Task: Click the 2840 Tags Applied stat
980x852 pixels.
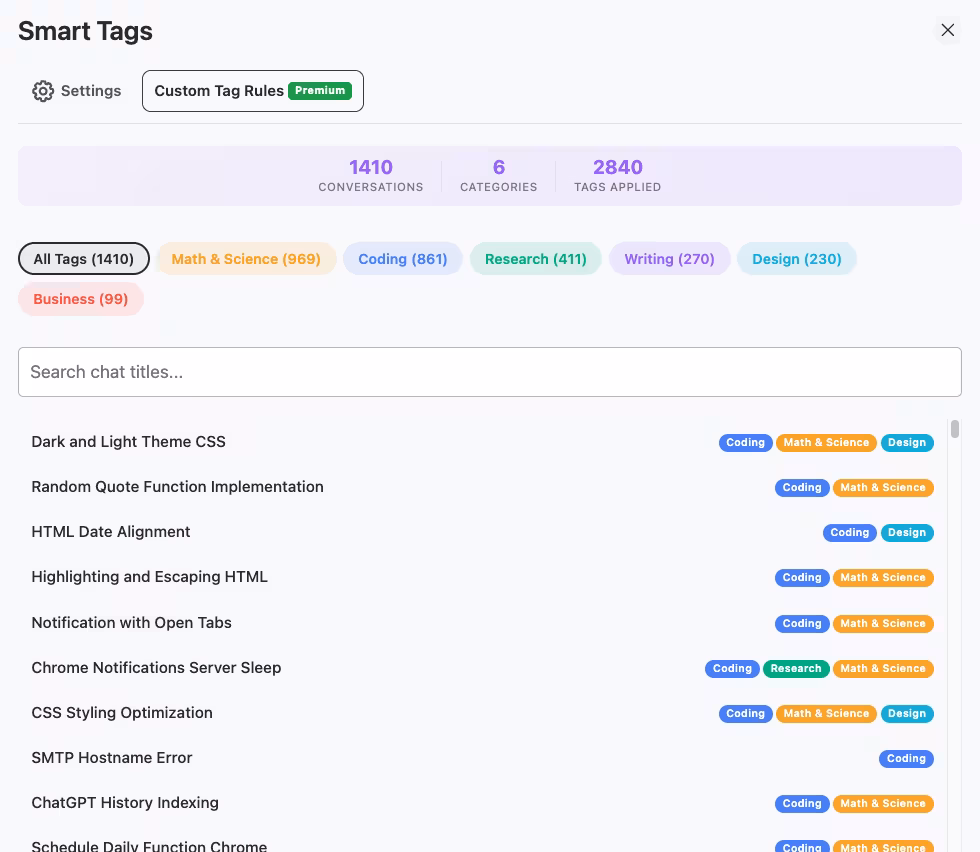Action: (x=618, y=176)
